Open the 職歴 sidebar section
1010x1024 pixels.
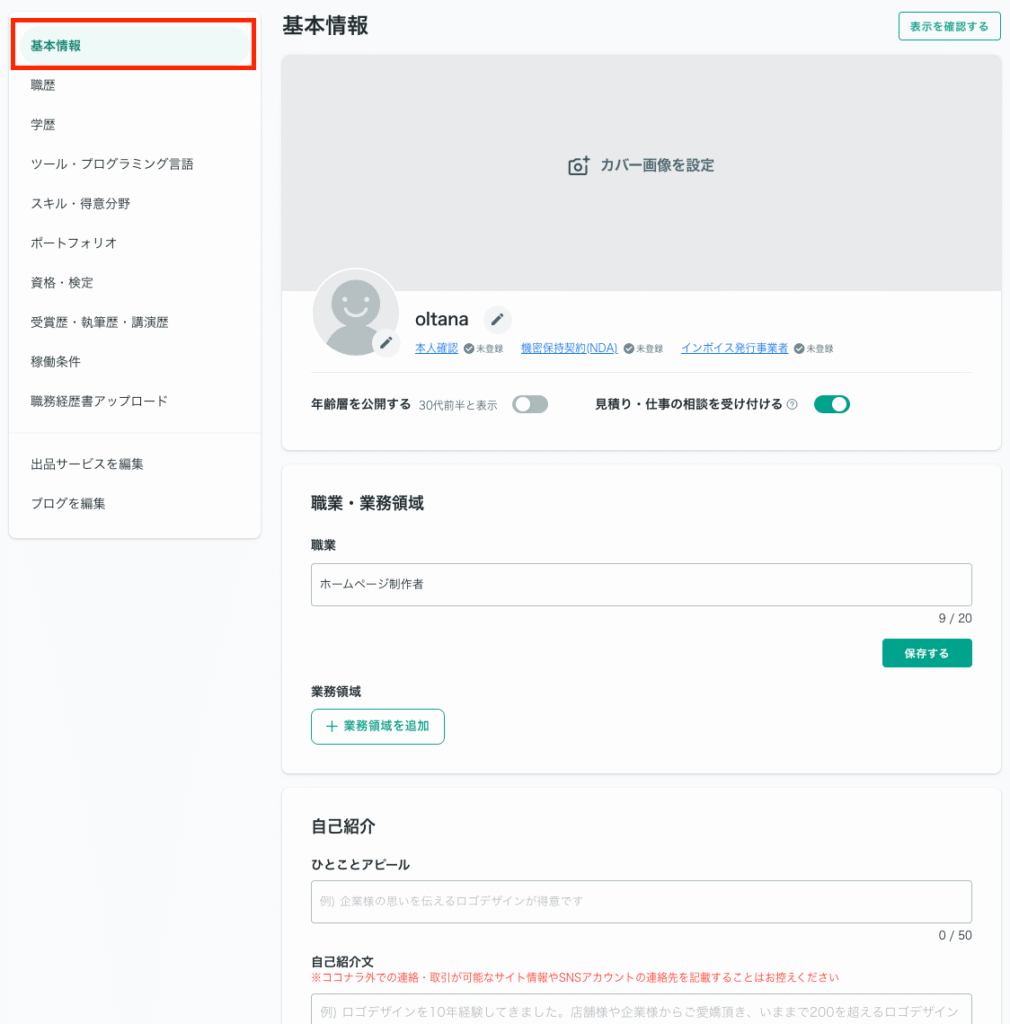[x=43, y=86]
